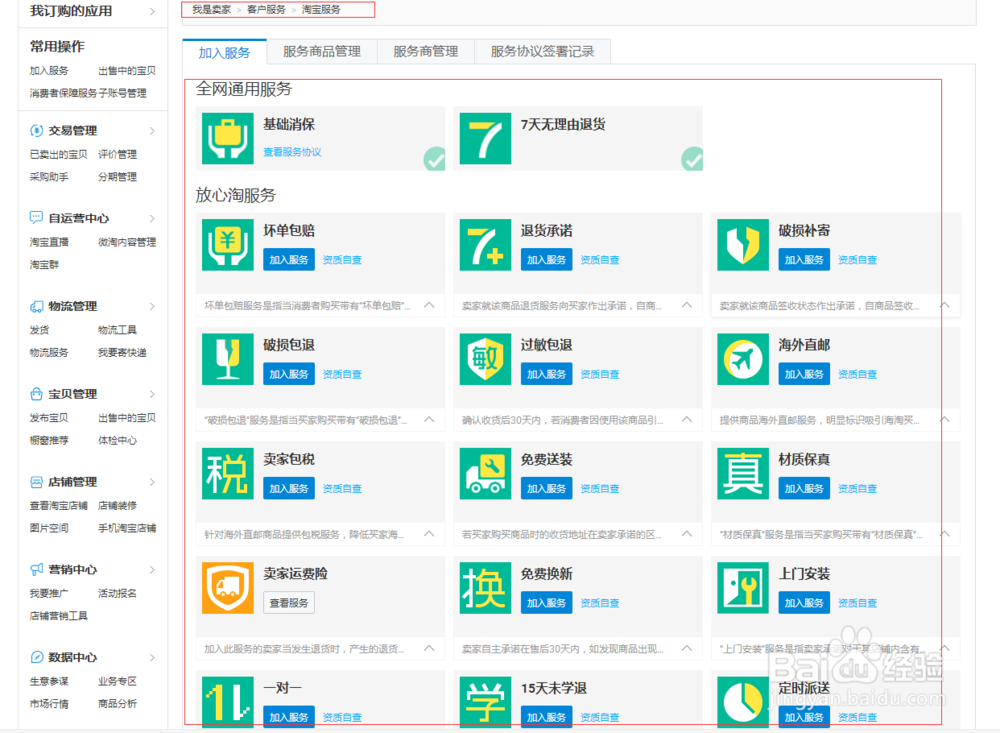This screenshot has height=733, width=1000.
Task: Click the 坏单包赔 service icon
Action: pos(228,245)
